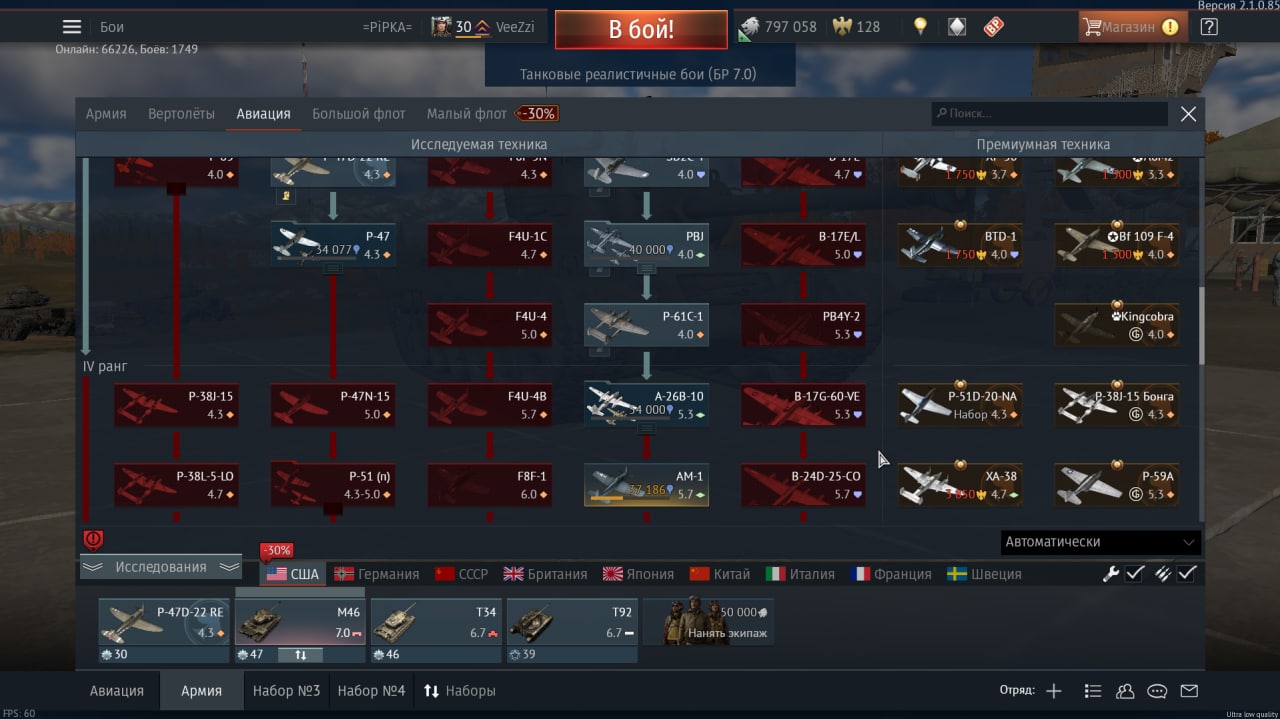This screenshot has width=1280, height=719.
Task: Open the Наборы presets list
Action: pyautogui.click(x=460, y=691)
